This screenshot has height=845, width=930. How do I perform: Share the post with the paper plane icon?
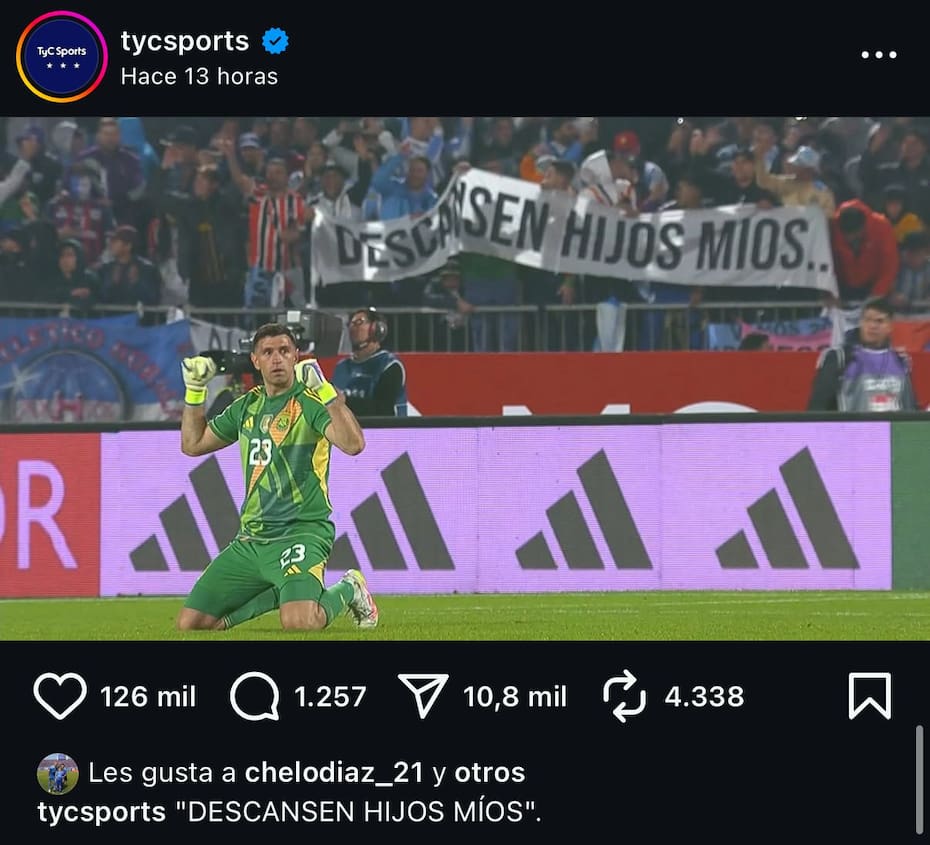(423, 696)
